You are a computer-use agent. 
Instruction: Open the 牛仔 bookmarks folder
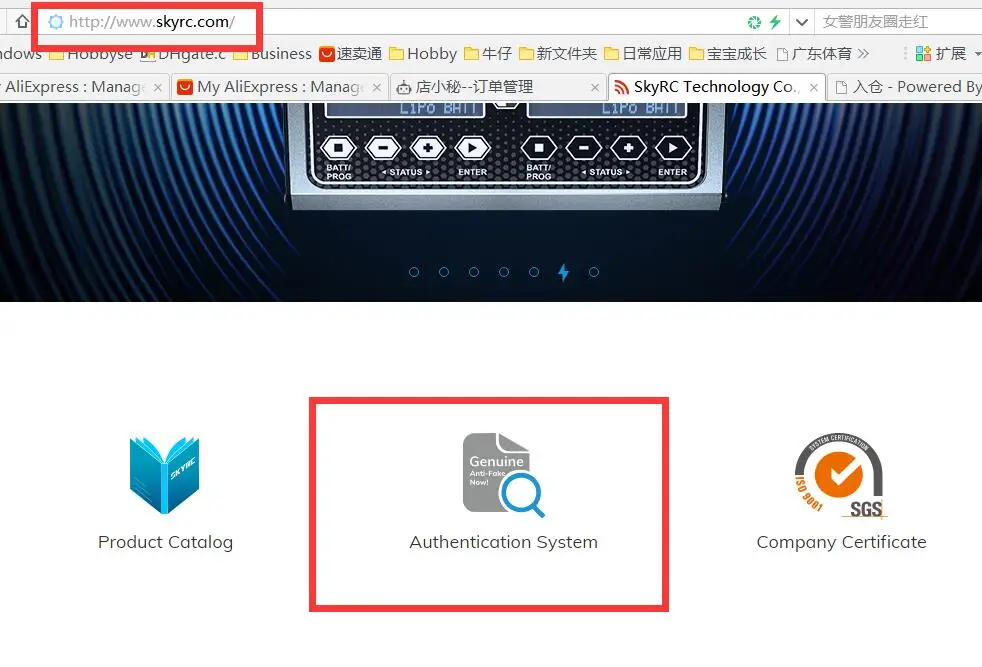click(488, 54)
